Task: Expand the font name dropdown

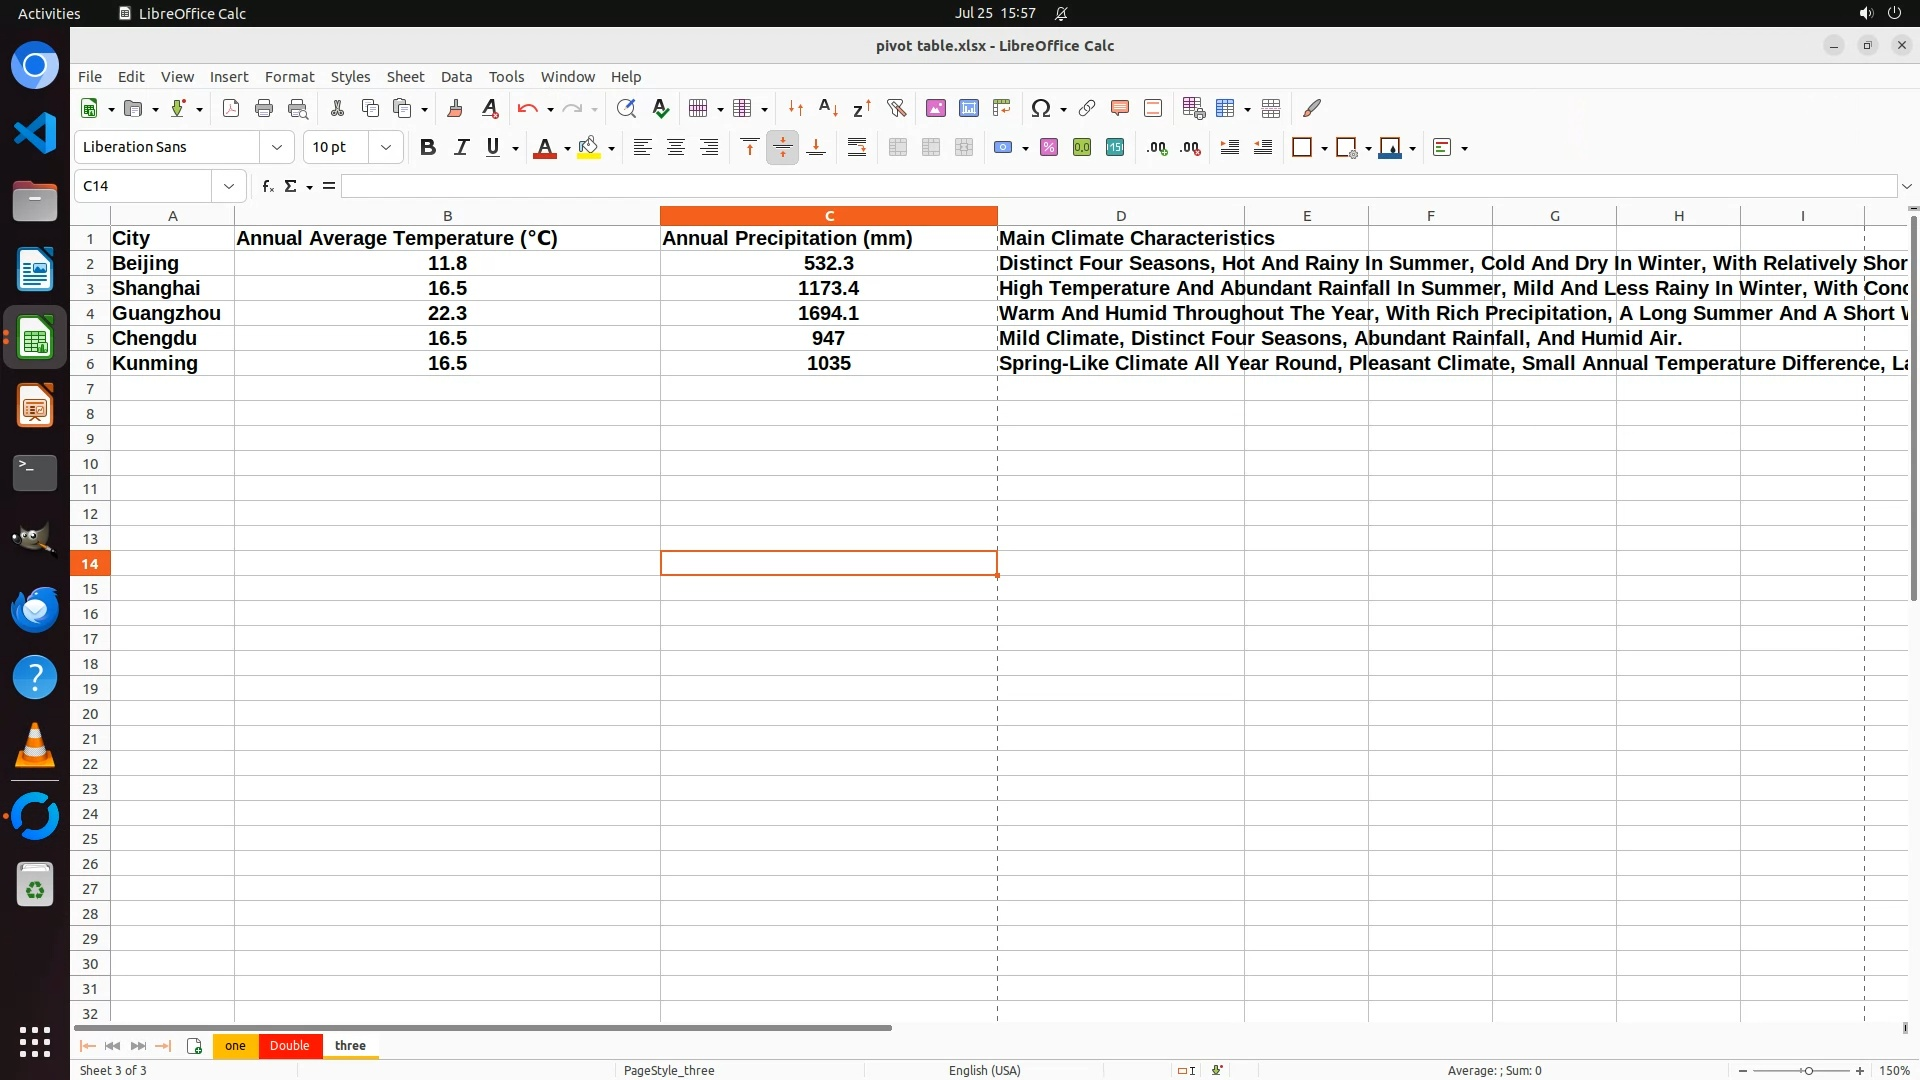Action: (x=277, y=148)
